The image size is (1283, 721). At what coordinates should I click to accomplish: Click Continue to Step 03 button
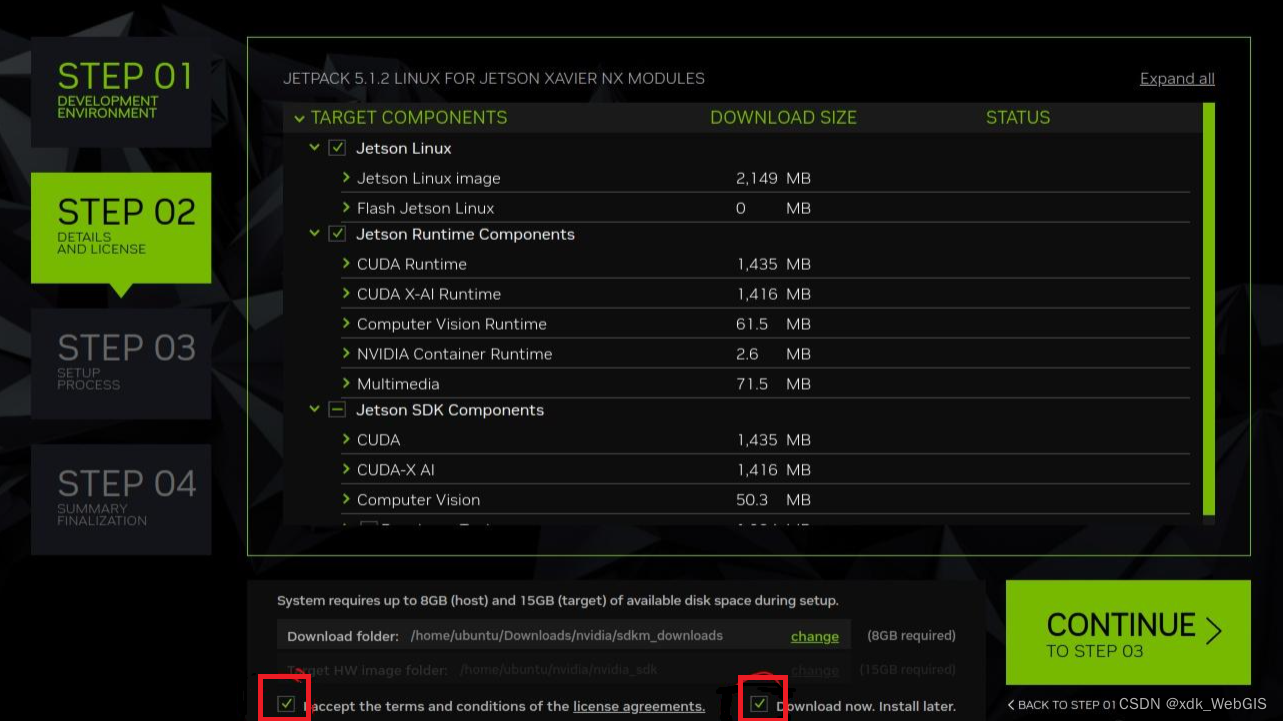1128,631
